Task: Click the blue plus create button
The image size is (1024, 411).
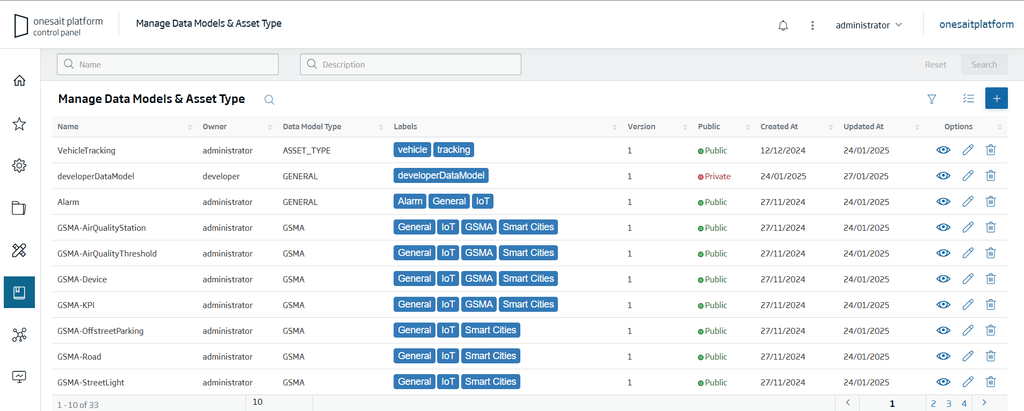Action: [x=996, y=98]
